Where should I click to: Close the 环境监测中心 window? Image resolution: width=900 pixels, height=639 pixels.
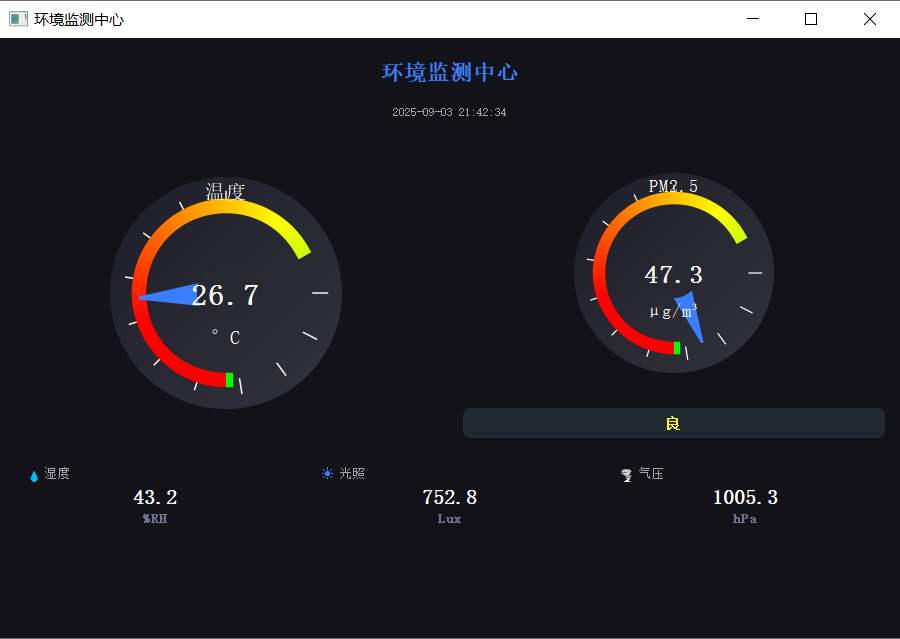point(870,19)
